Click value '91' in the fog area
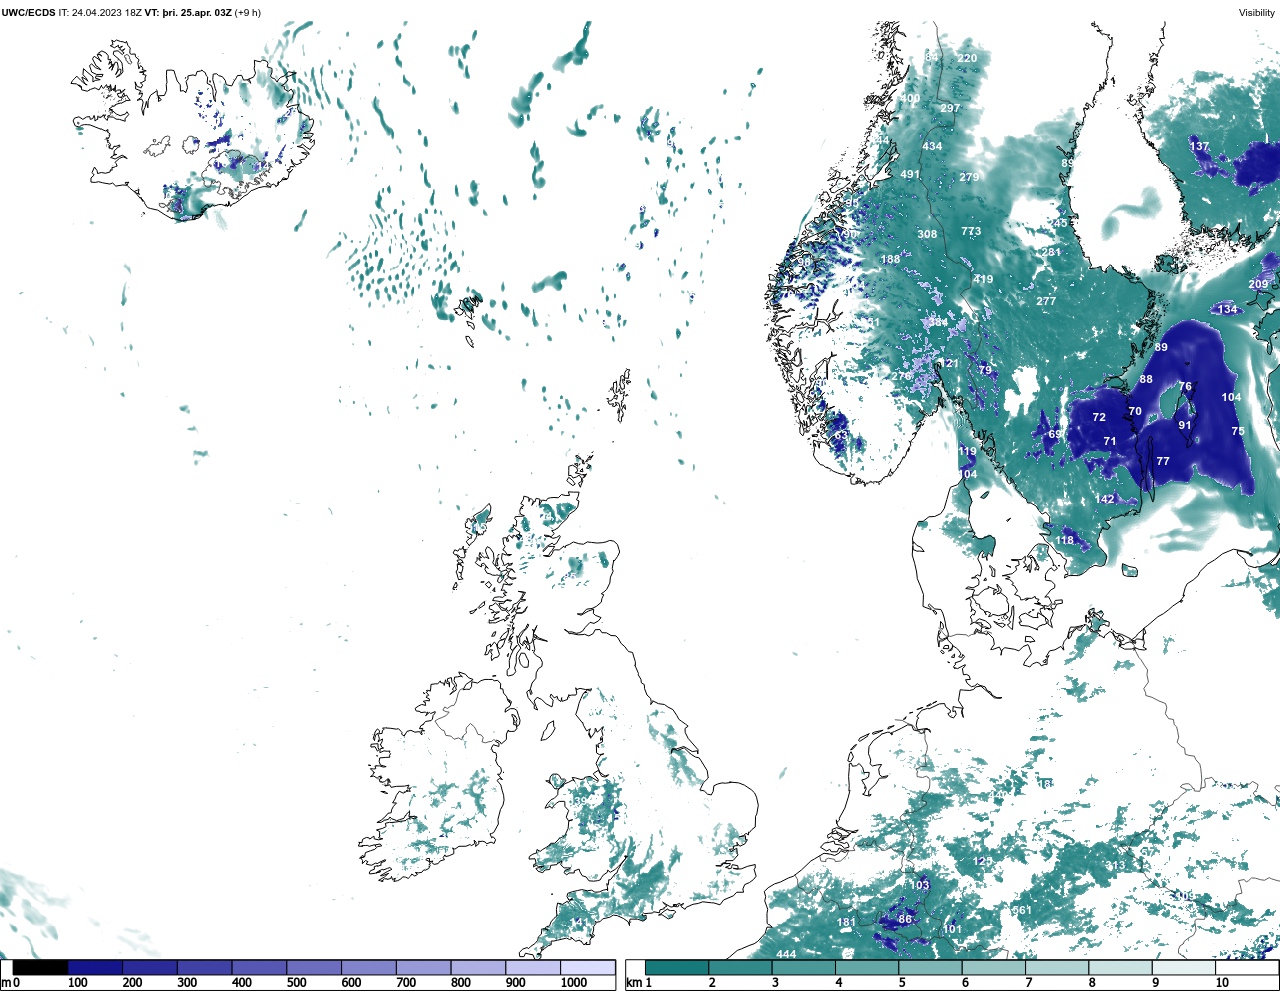 [1185, 425]
